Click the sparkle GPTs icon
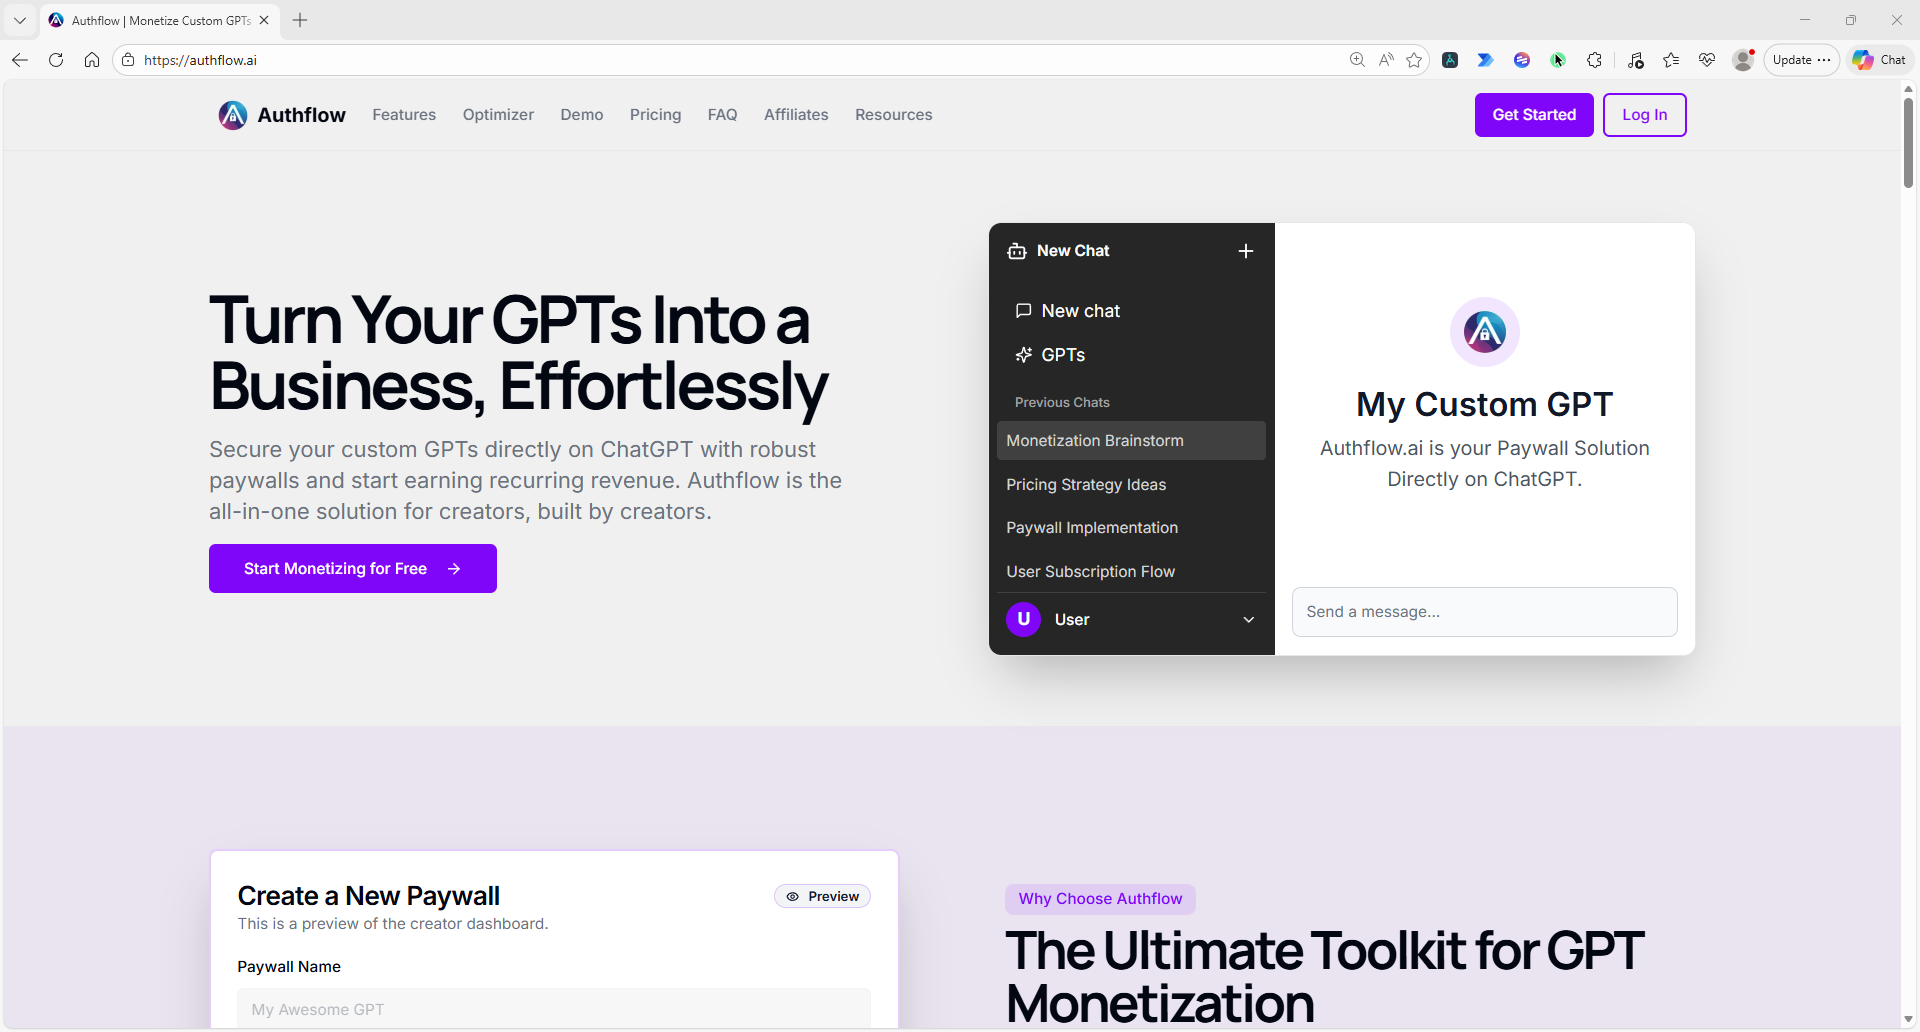This screenshot has height=1032, width=1920. pos(1023,355)
